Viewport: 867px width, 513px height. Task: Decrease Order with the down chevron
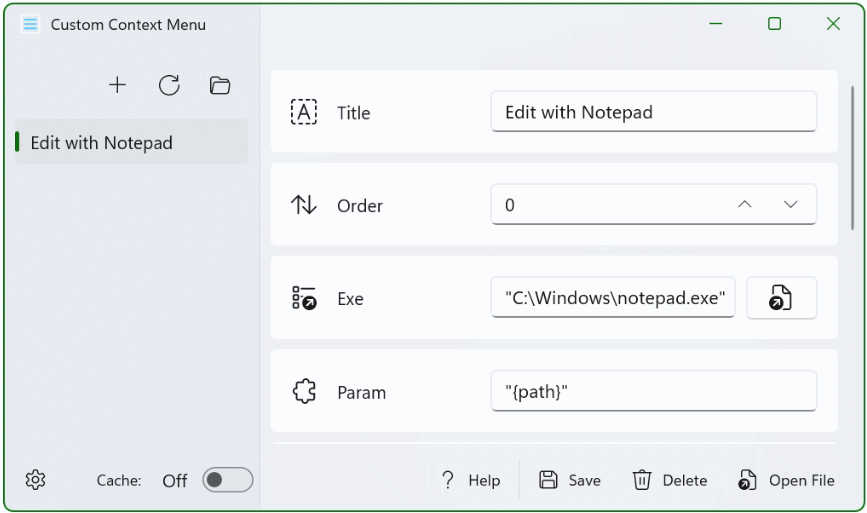point(791,205)
